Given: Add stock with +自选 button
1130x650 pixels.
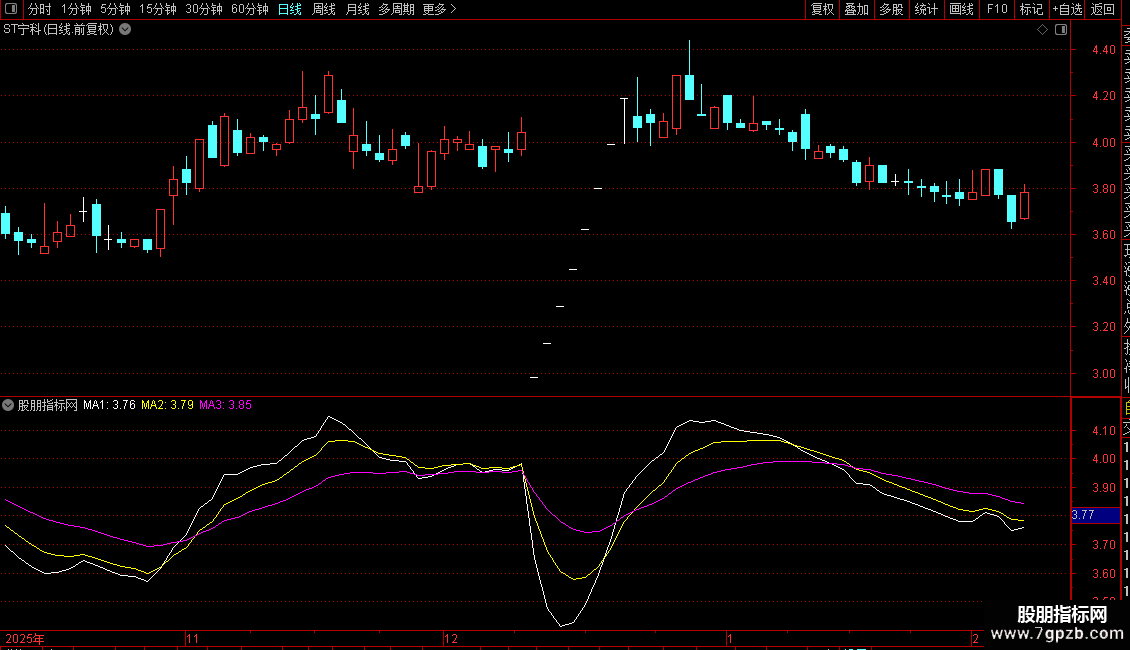Looking at the screenshot, I should [1066, 9].
